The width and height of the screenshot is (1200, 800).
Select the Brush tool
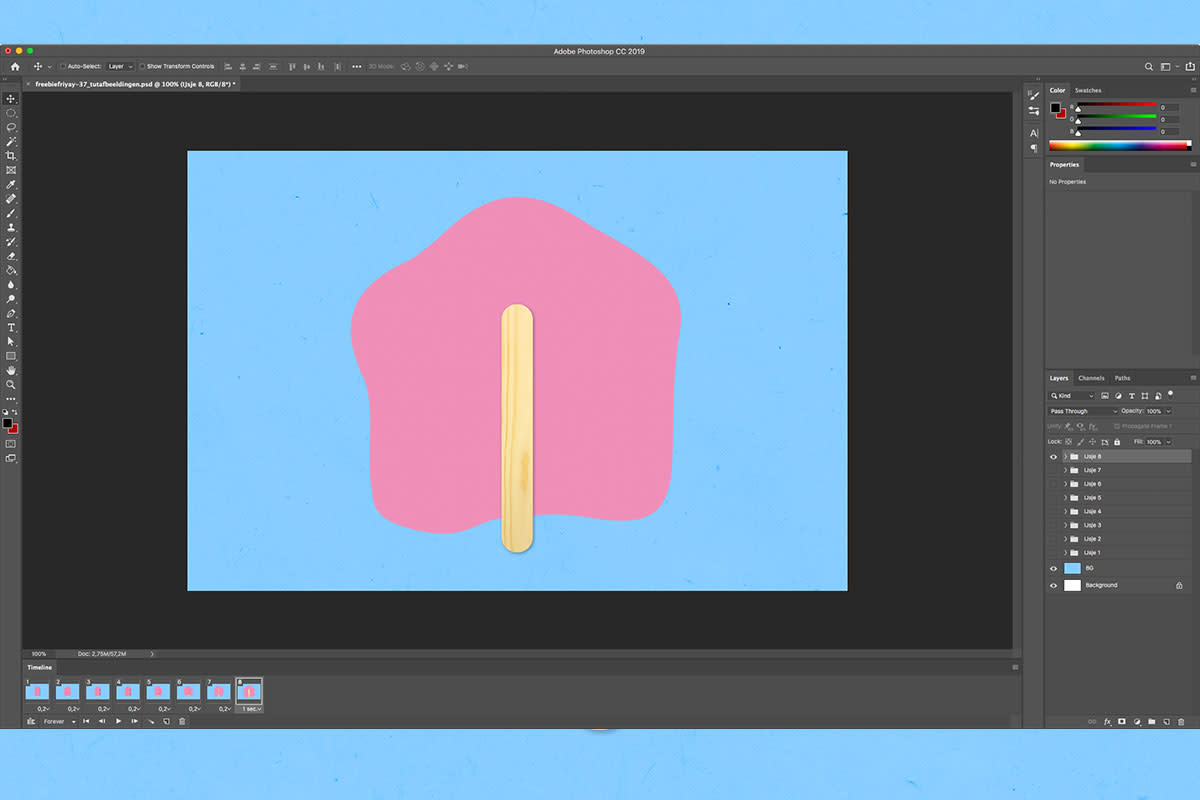(x=11, y=213)
